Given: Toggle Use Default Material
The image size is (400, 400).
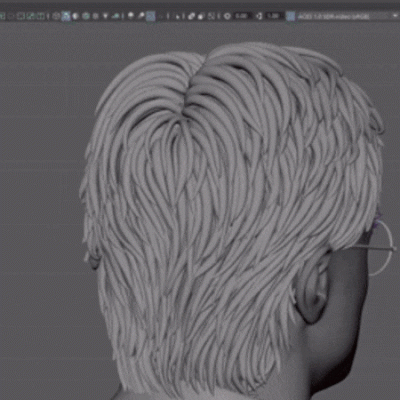Looking at the screenshot, I should tap(75, 16).
